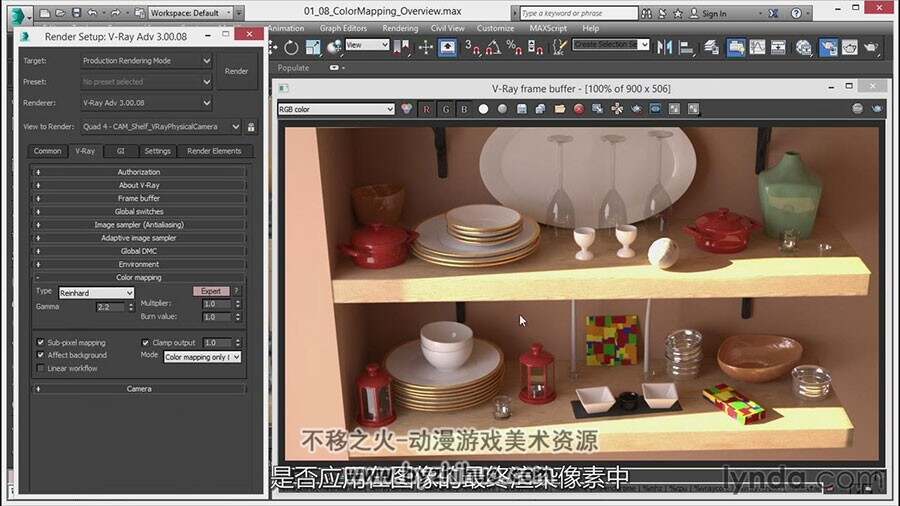Toggle lock view to render icon

(x=251, y=127)
